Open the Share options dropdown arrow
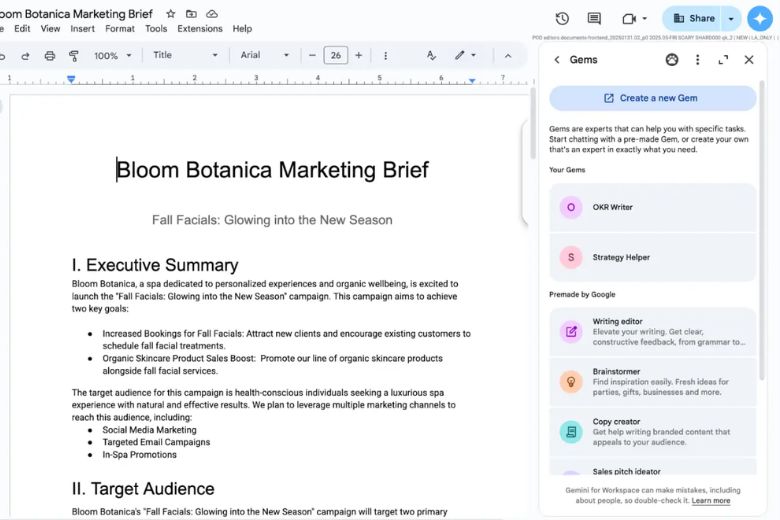The height and width of the screenshot is (520, 780). [731, 18]
